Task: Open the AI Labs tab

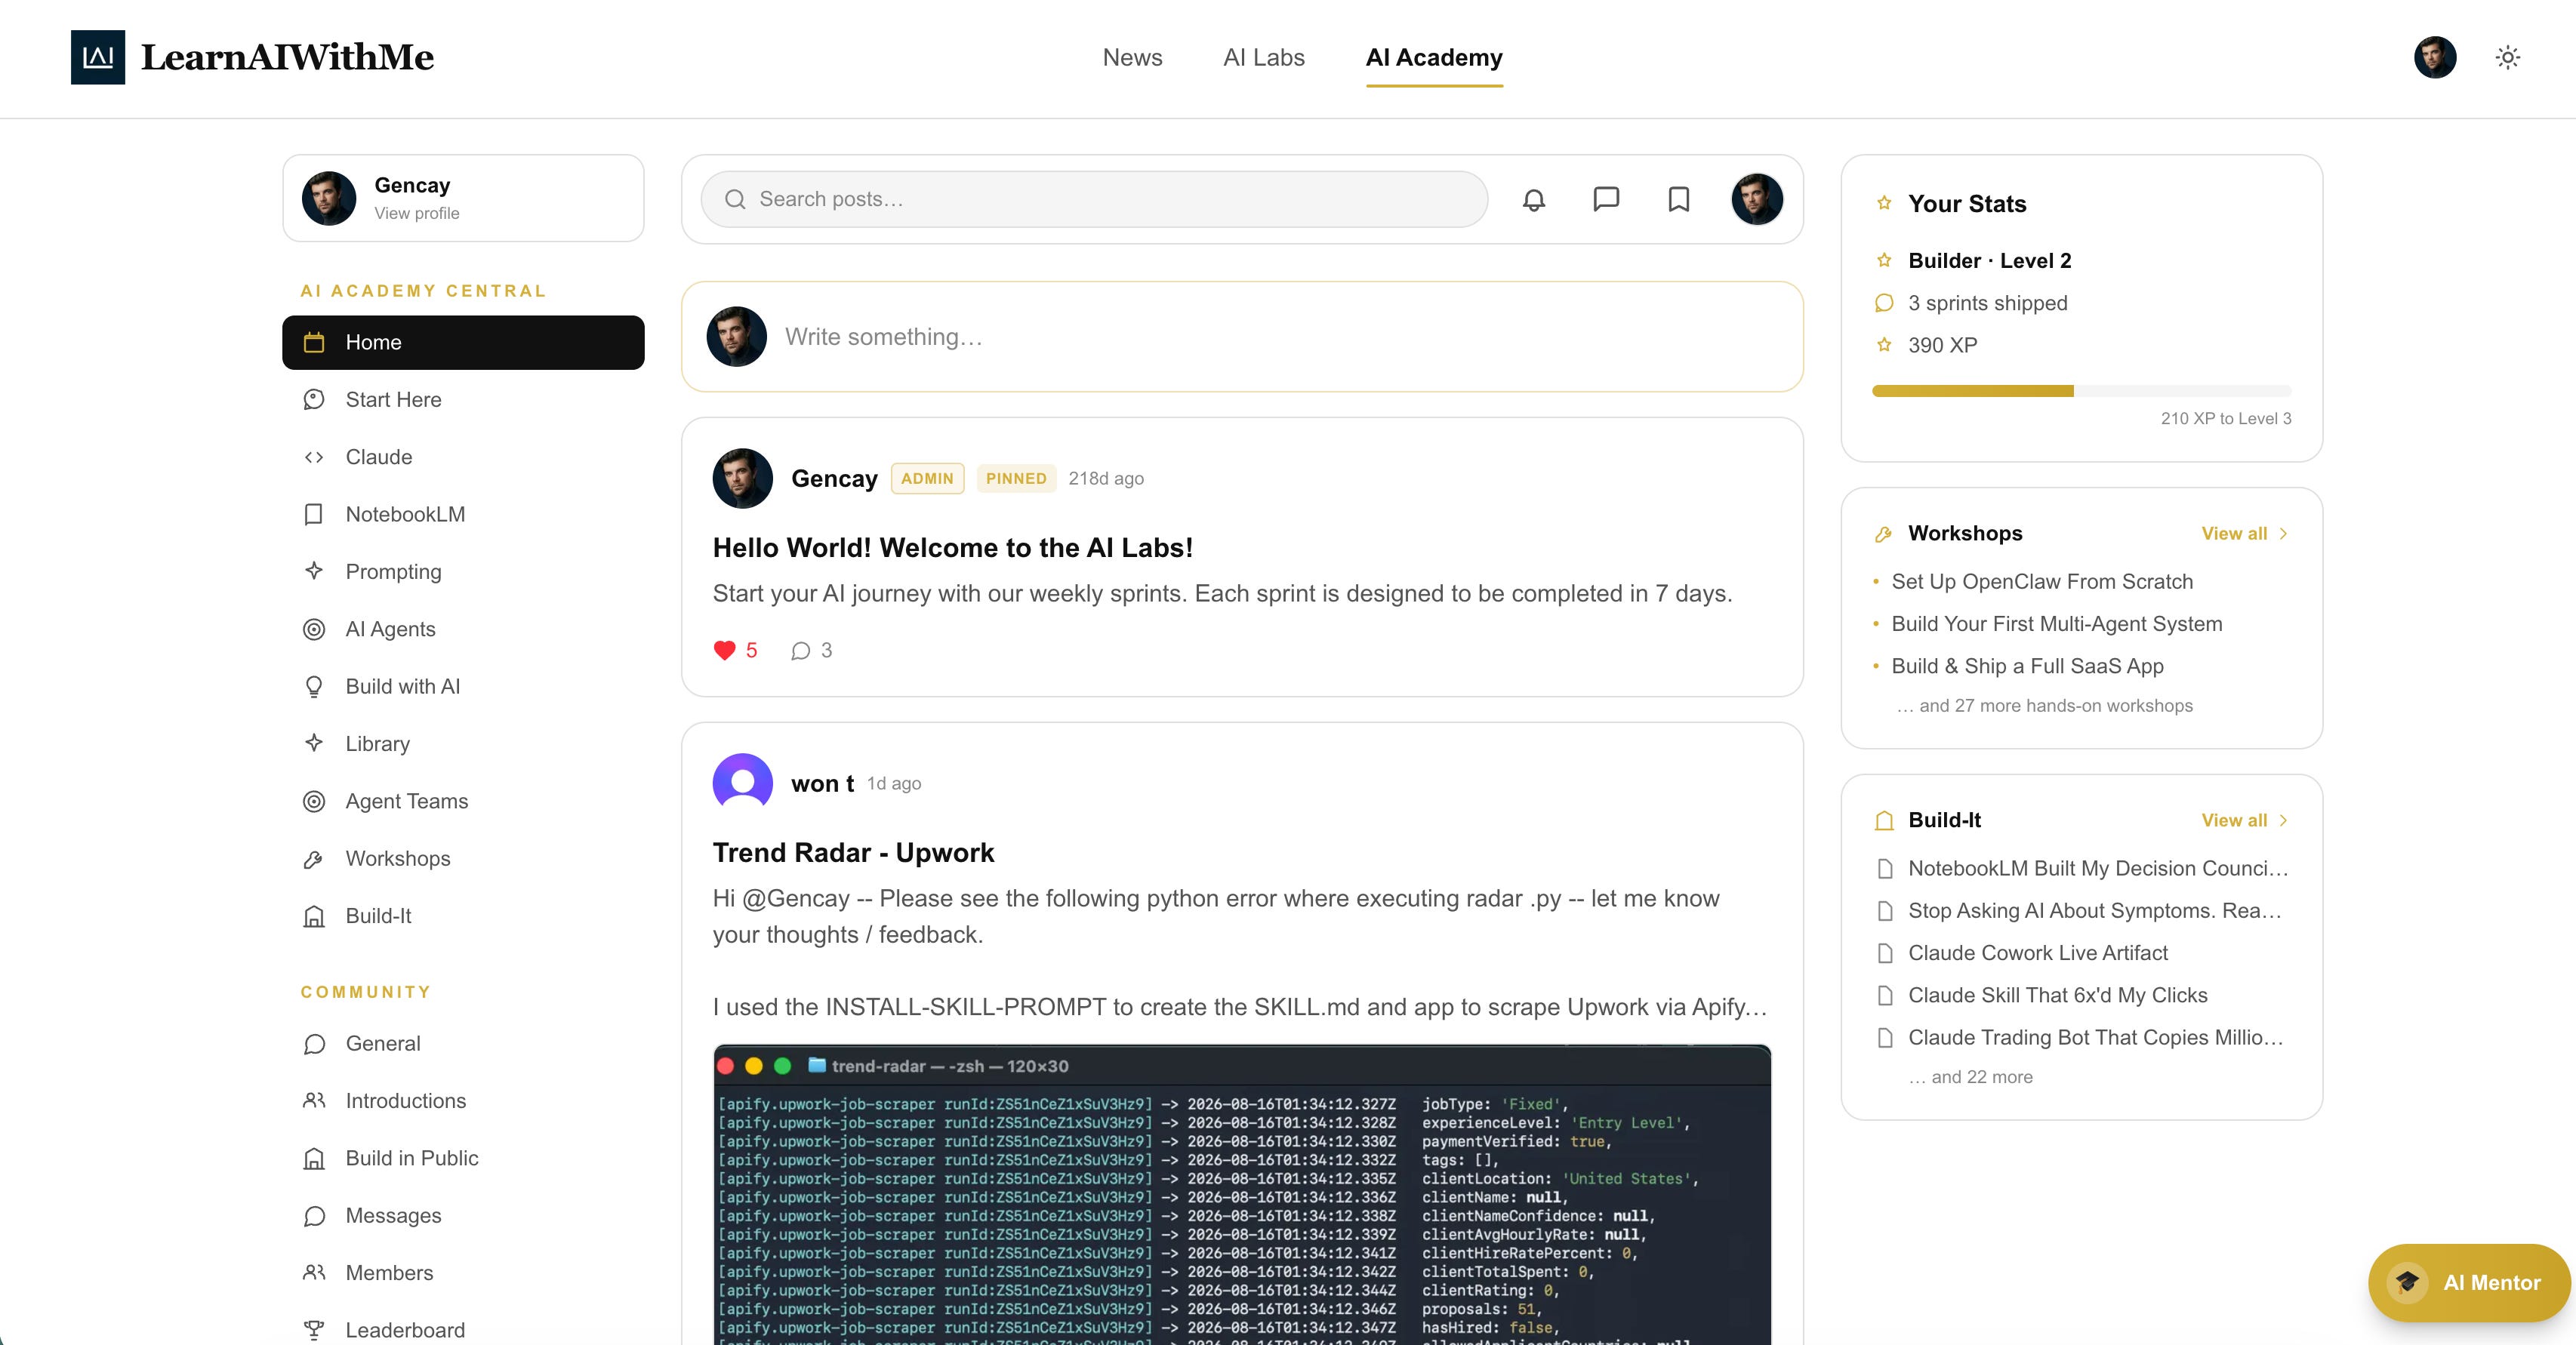Action: pyautogui.click(x=1264, y=57)
